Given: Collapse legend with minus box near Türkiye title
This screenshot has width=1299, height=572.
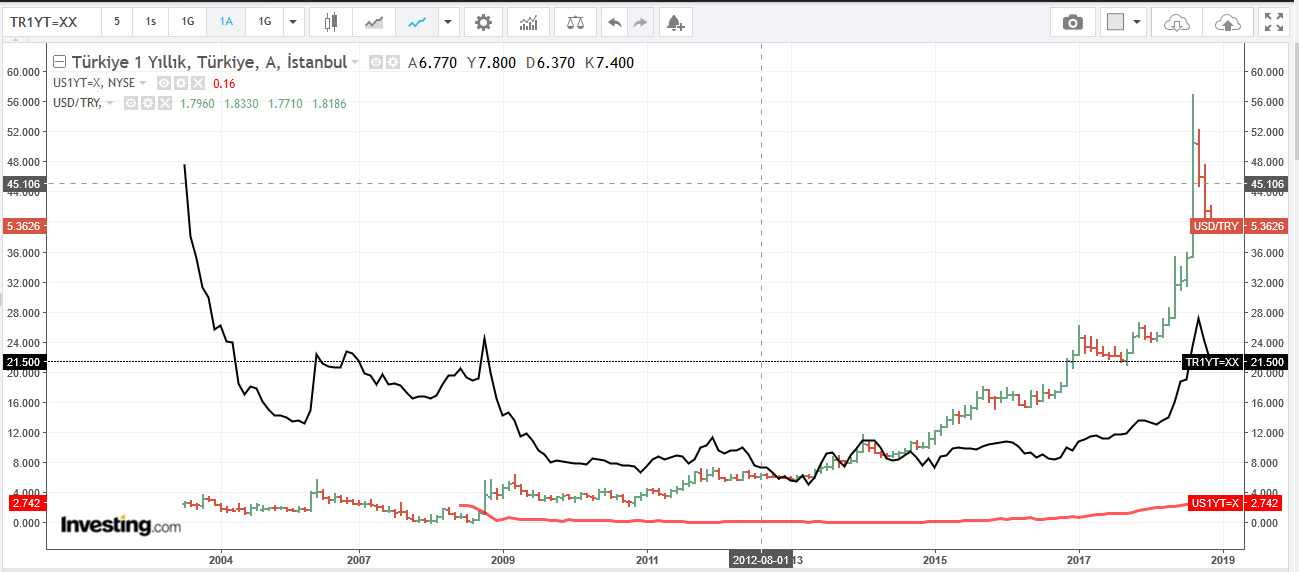Looking at the screenshot, I should [59, 62].
